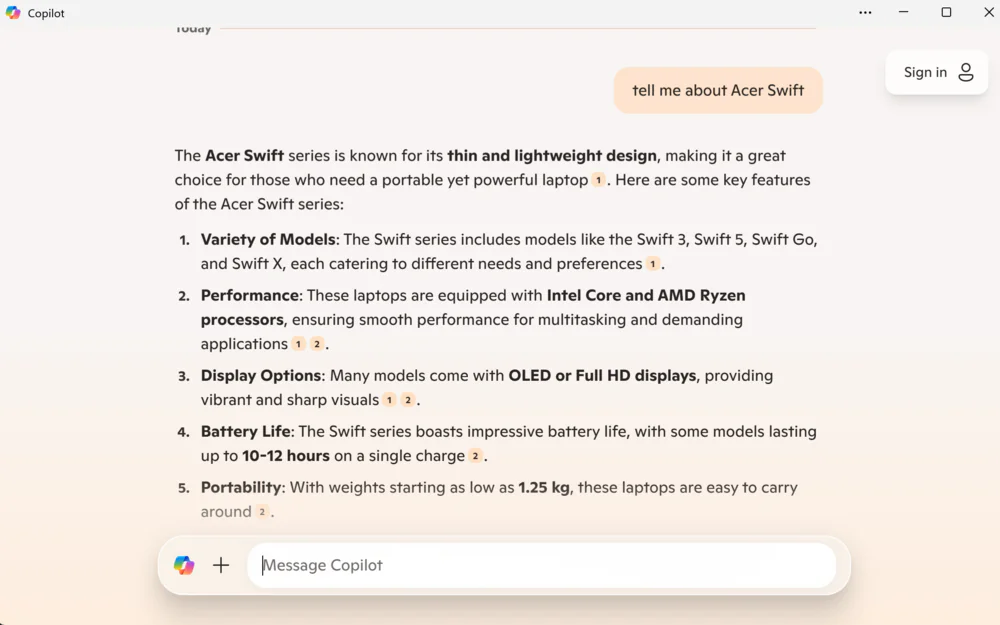
Task: Click the "Battery Life" heading text
Action: pos(246,431)
